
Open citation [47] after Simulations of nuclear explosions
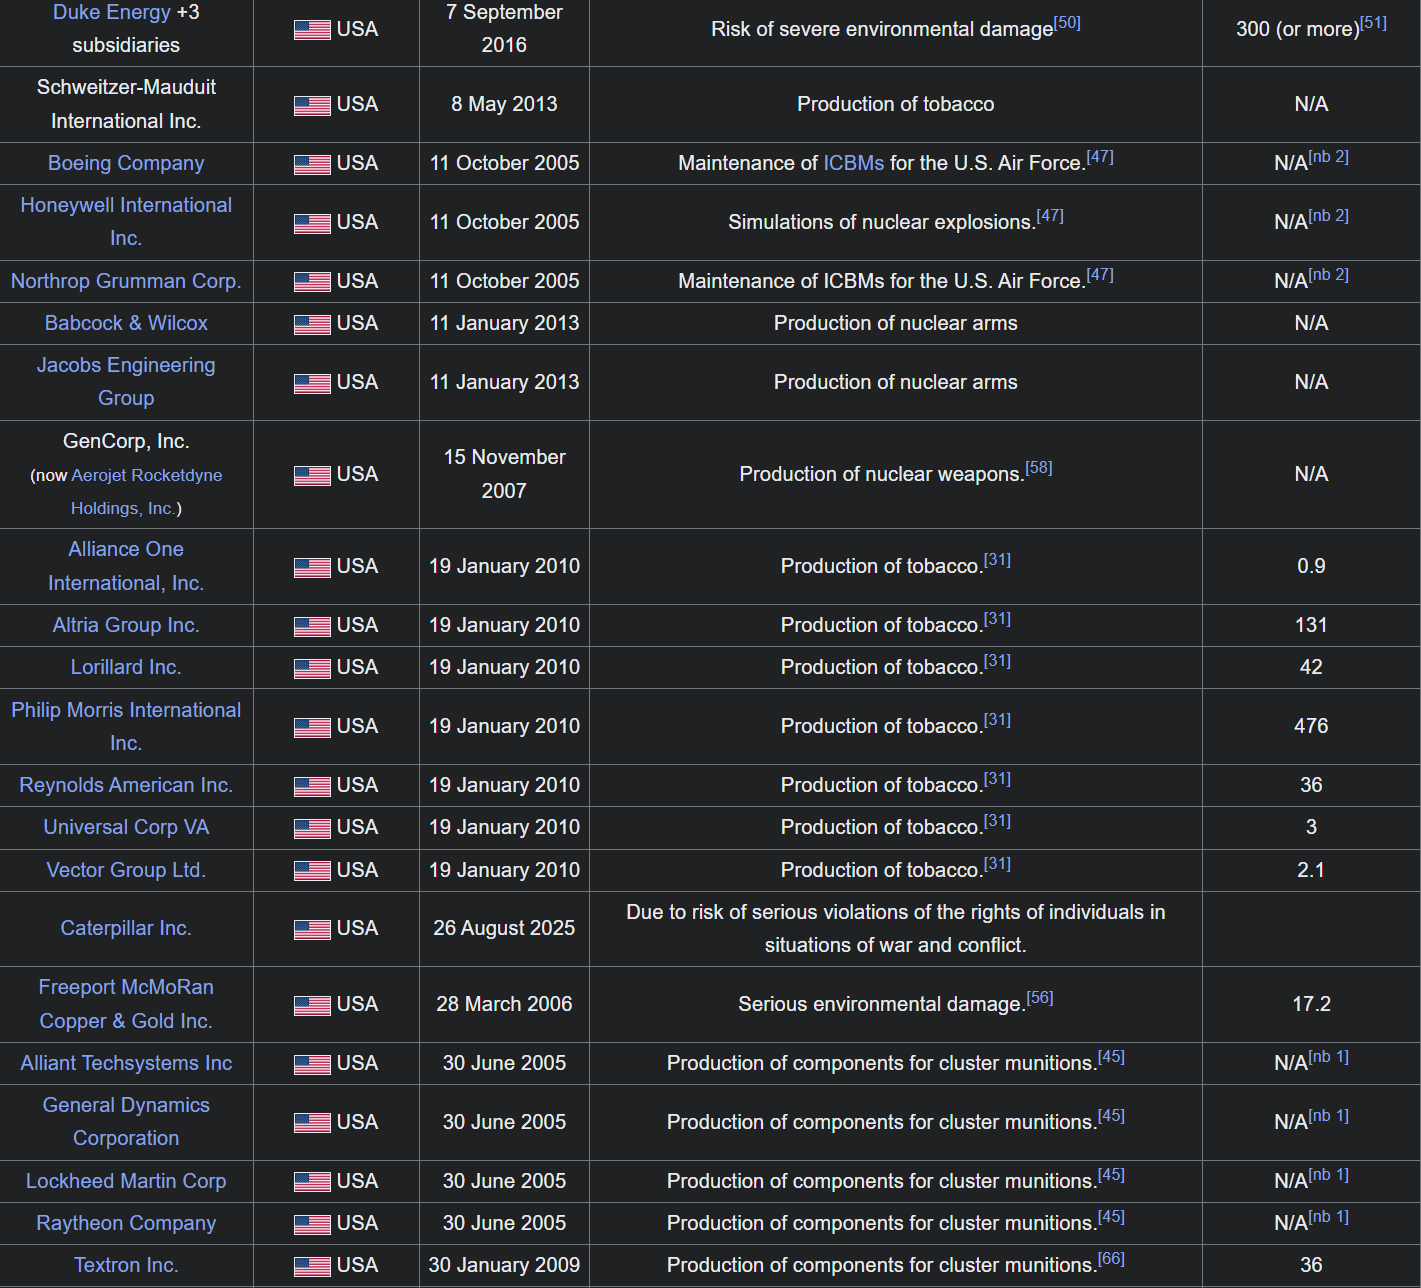pos(1050,215)
